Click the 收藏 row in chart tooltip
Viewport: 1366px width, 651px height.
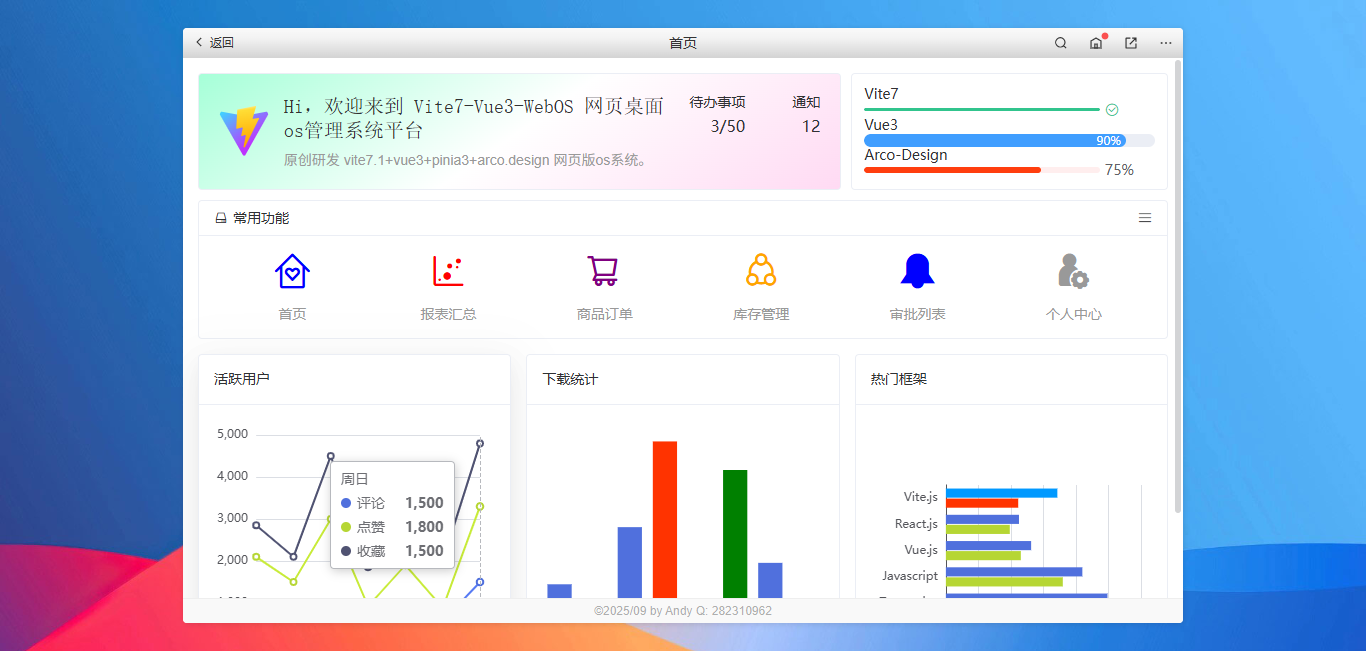(x=392, y=551)
